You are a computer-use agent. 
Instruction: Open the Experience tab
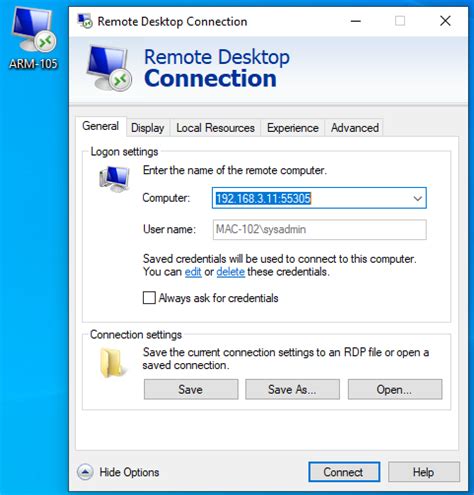point(293,128)
